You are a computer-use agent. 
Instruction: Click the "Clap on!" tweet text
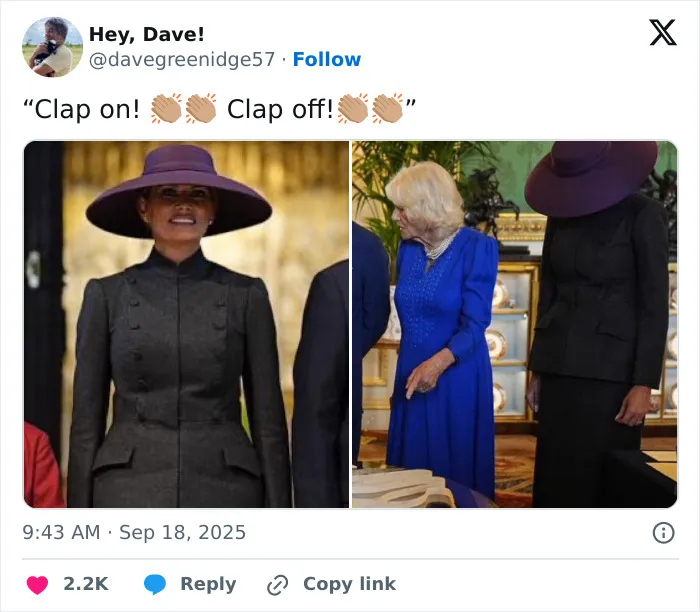point(82,109)
